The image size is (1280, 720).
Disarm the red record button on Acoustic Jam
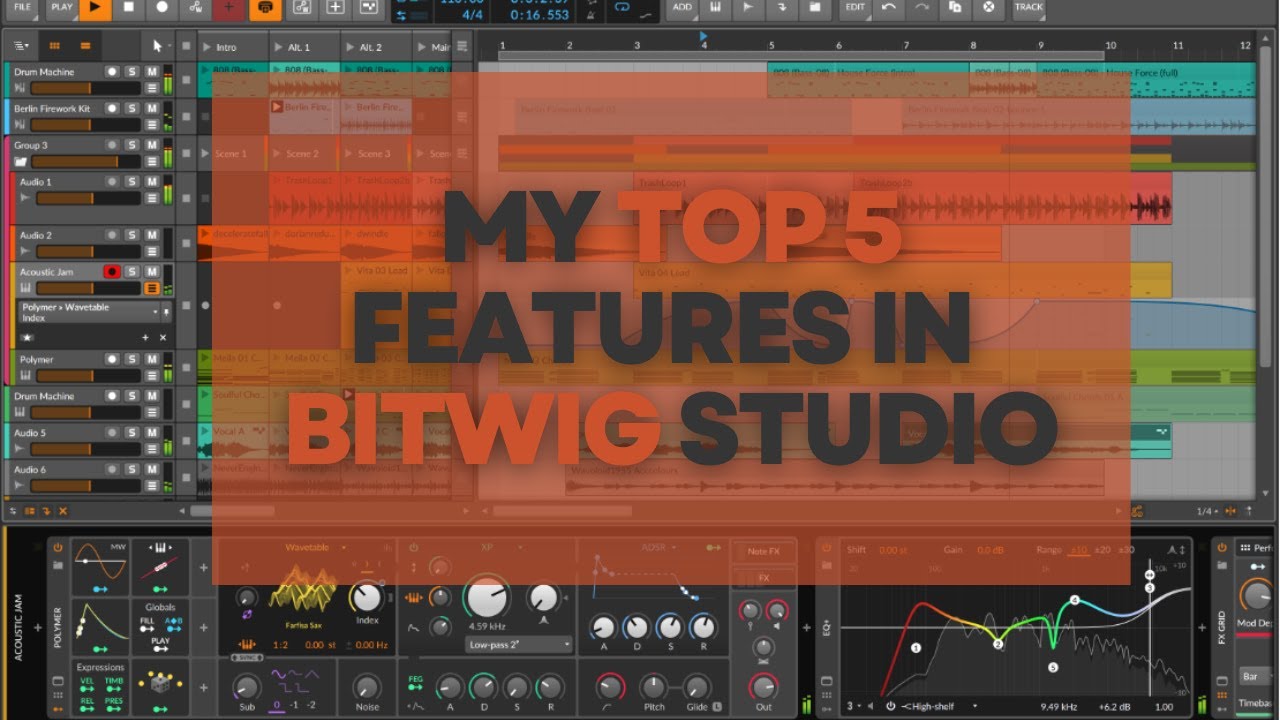pyautogui.click(x=112, y=272)
